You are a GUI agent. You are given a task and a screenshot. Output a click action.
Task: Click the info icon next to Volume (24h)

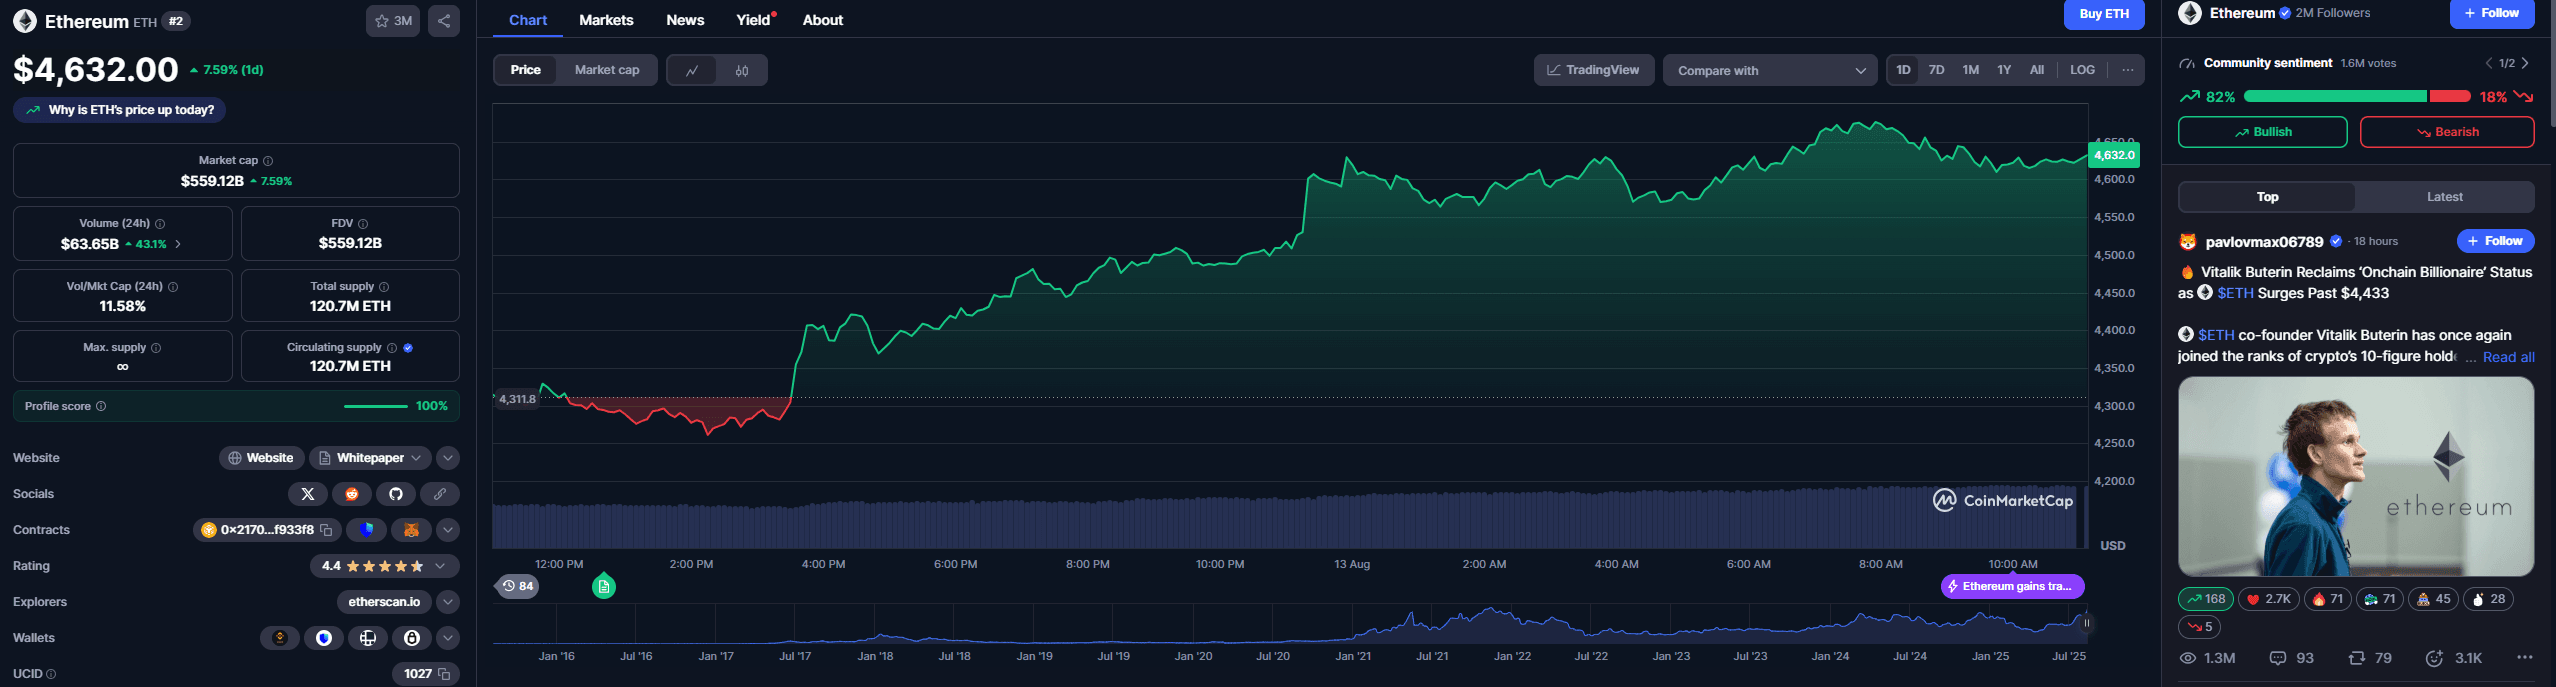(160, 224)
